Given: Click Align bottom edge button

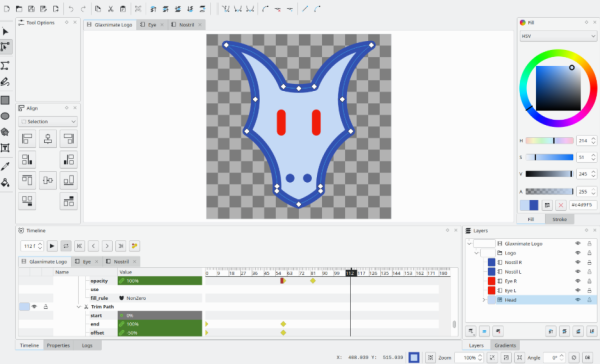Looking at the screenshot, I should 68,180.
